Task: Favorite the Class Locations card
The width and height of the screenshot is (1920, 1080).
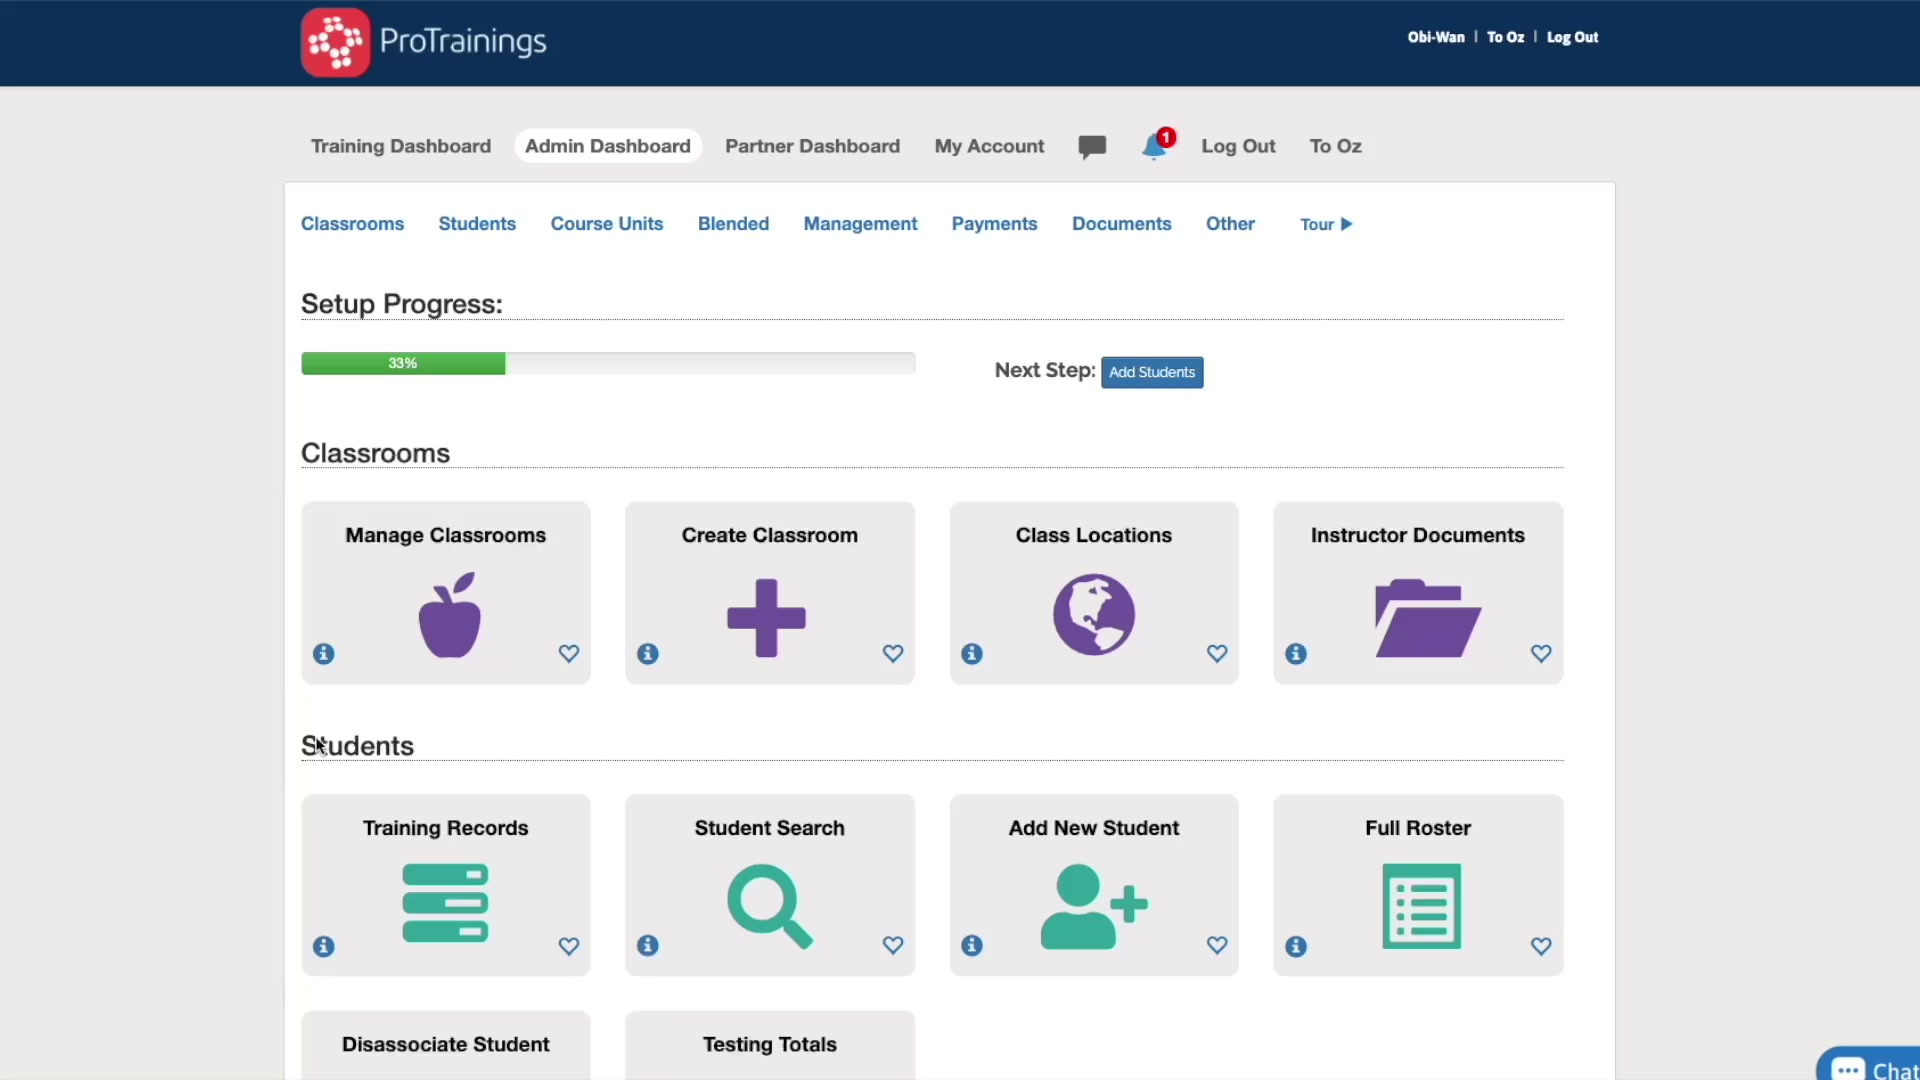Action: (x=1217, y=654)
